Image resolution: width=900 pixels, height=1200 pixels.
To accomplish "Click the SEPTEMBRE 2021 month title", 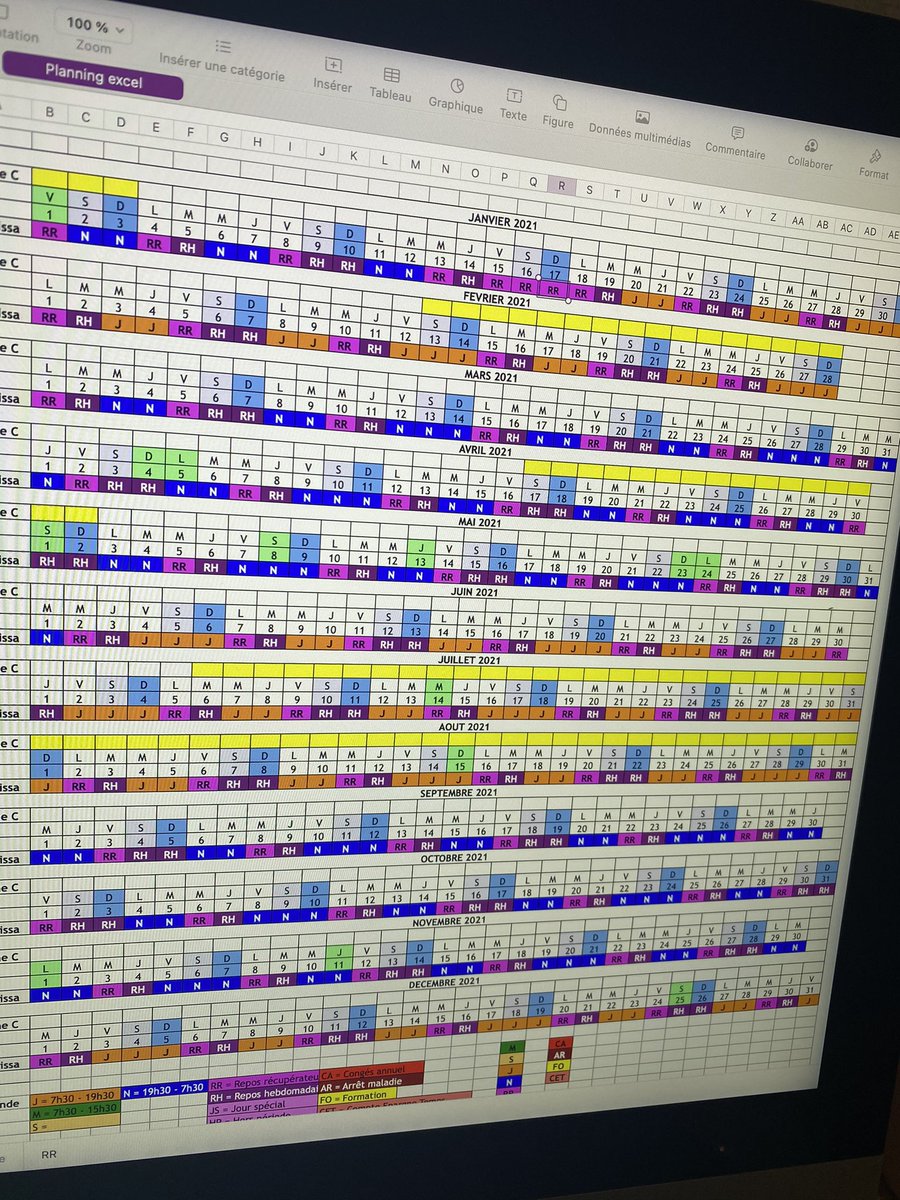I will [x=458, y=792].
